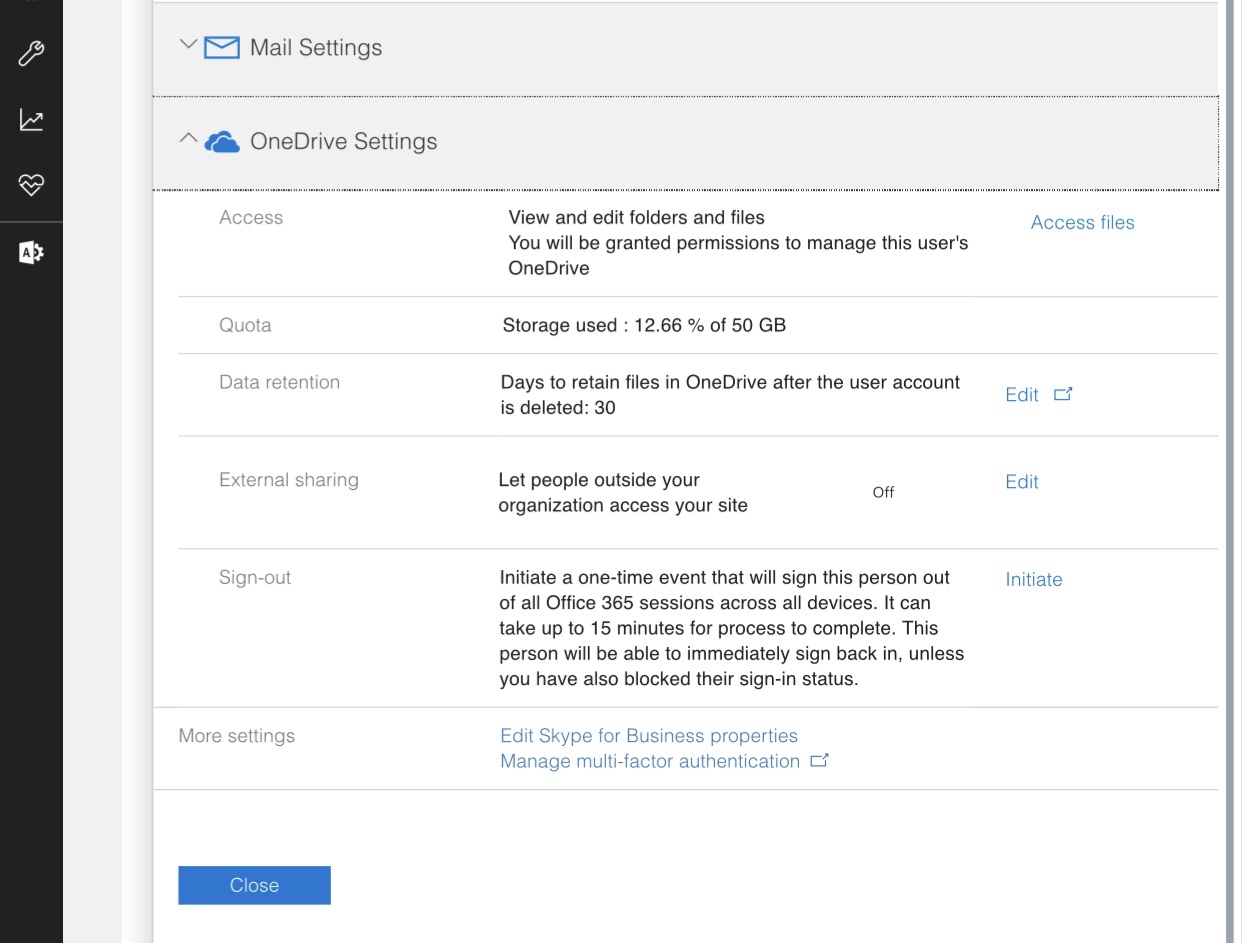Click the OneDrive cloud icon

pos(220,141)
